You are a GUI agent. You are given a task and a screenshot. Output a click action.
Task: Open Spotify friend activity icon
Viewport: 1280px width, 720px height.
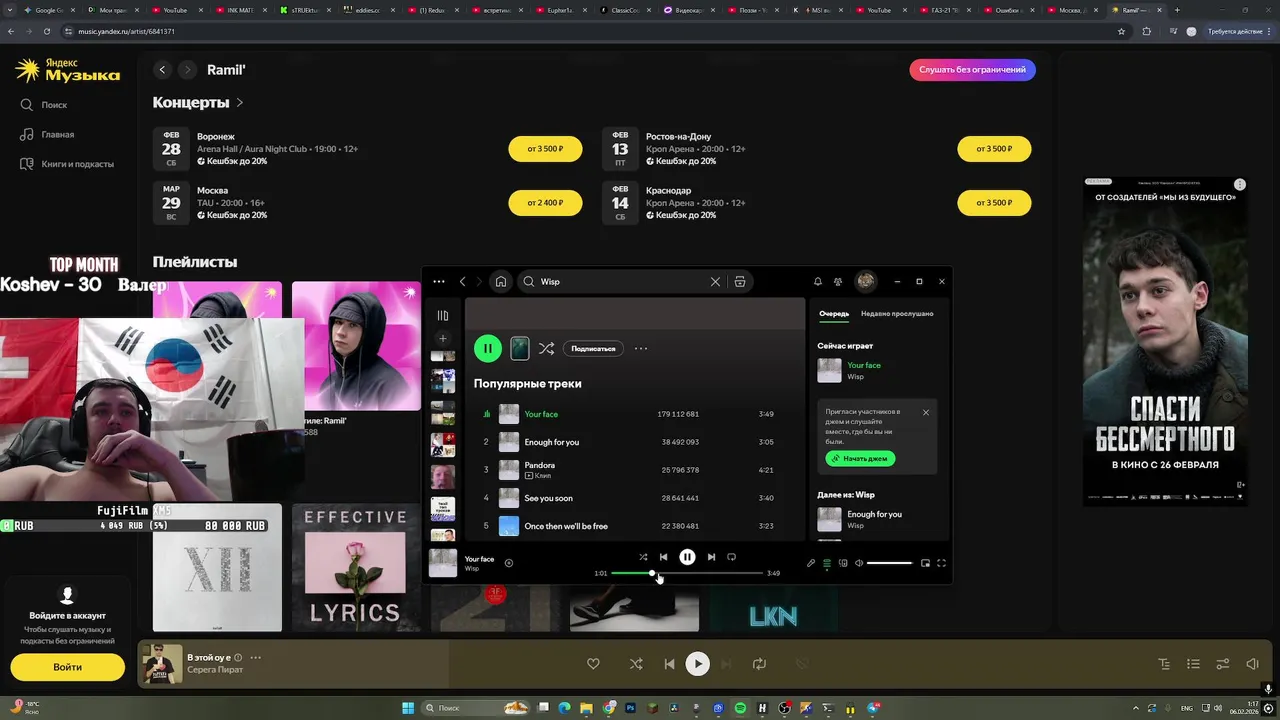click(x=838, y=282)
